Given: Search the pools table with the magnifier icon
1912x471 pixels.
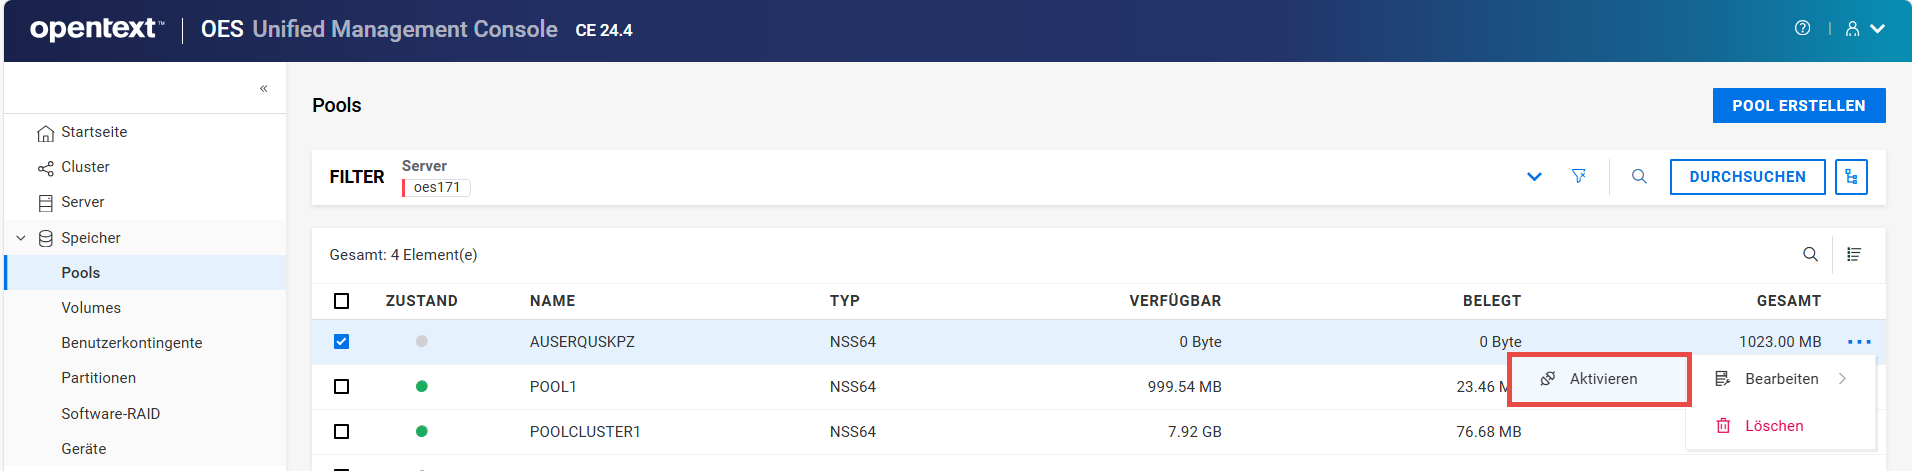Looking at the screenshot, I should click(x=1810, y=255).
